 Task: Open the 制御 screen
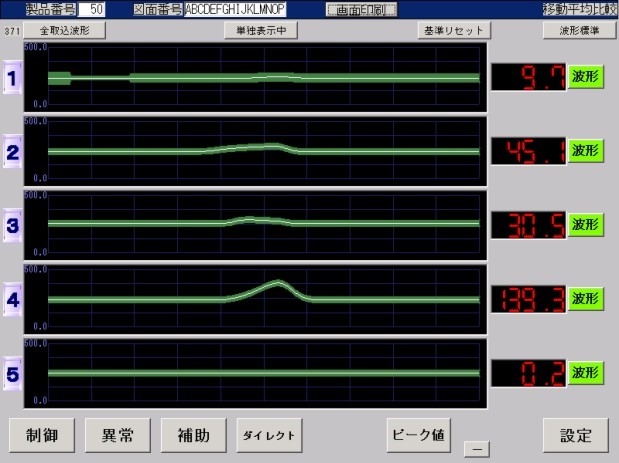pos(42,435)
